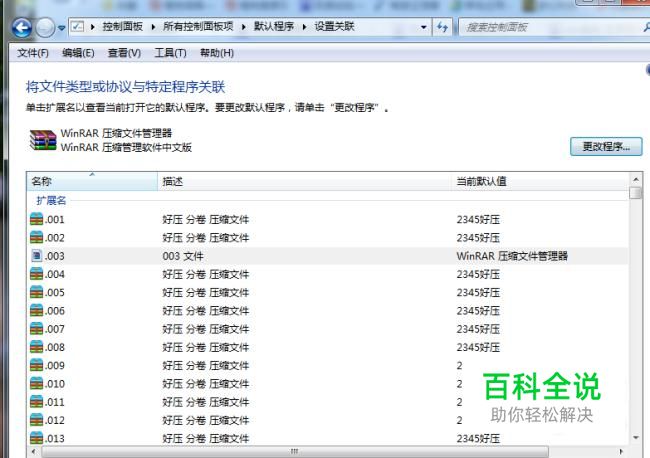Select the .010 file icon

coord(36,383)
